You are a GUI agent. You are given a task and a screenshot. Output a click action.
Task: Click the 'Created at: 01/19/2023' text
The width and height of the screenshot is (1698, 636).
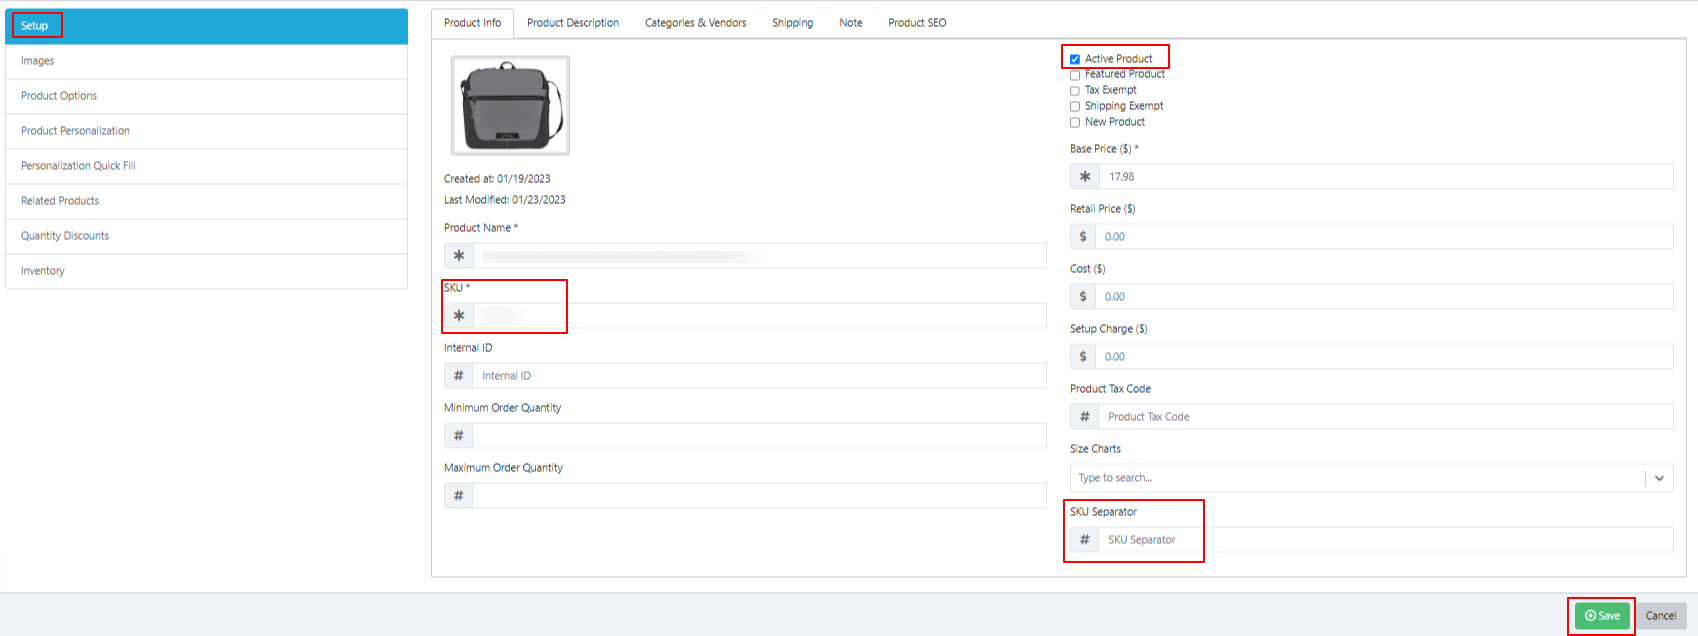(497, 179)
